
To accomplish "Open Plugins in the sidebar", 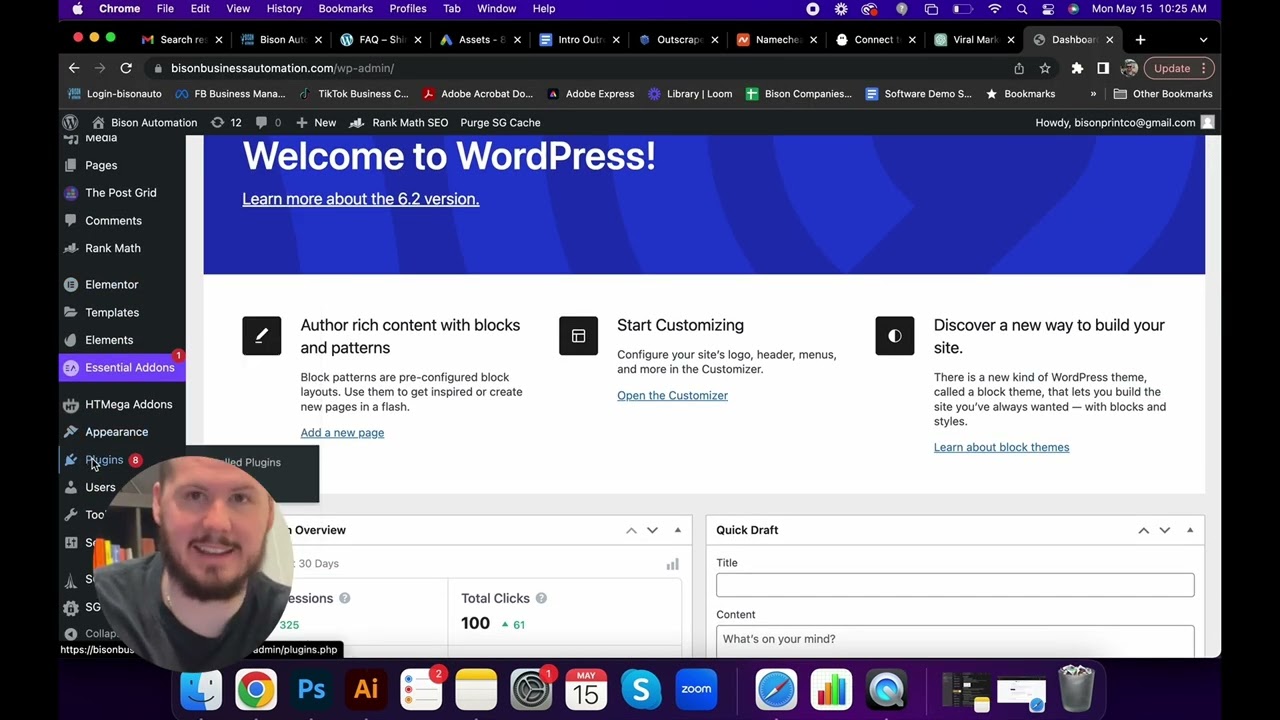I will (104, 460).
